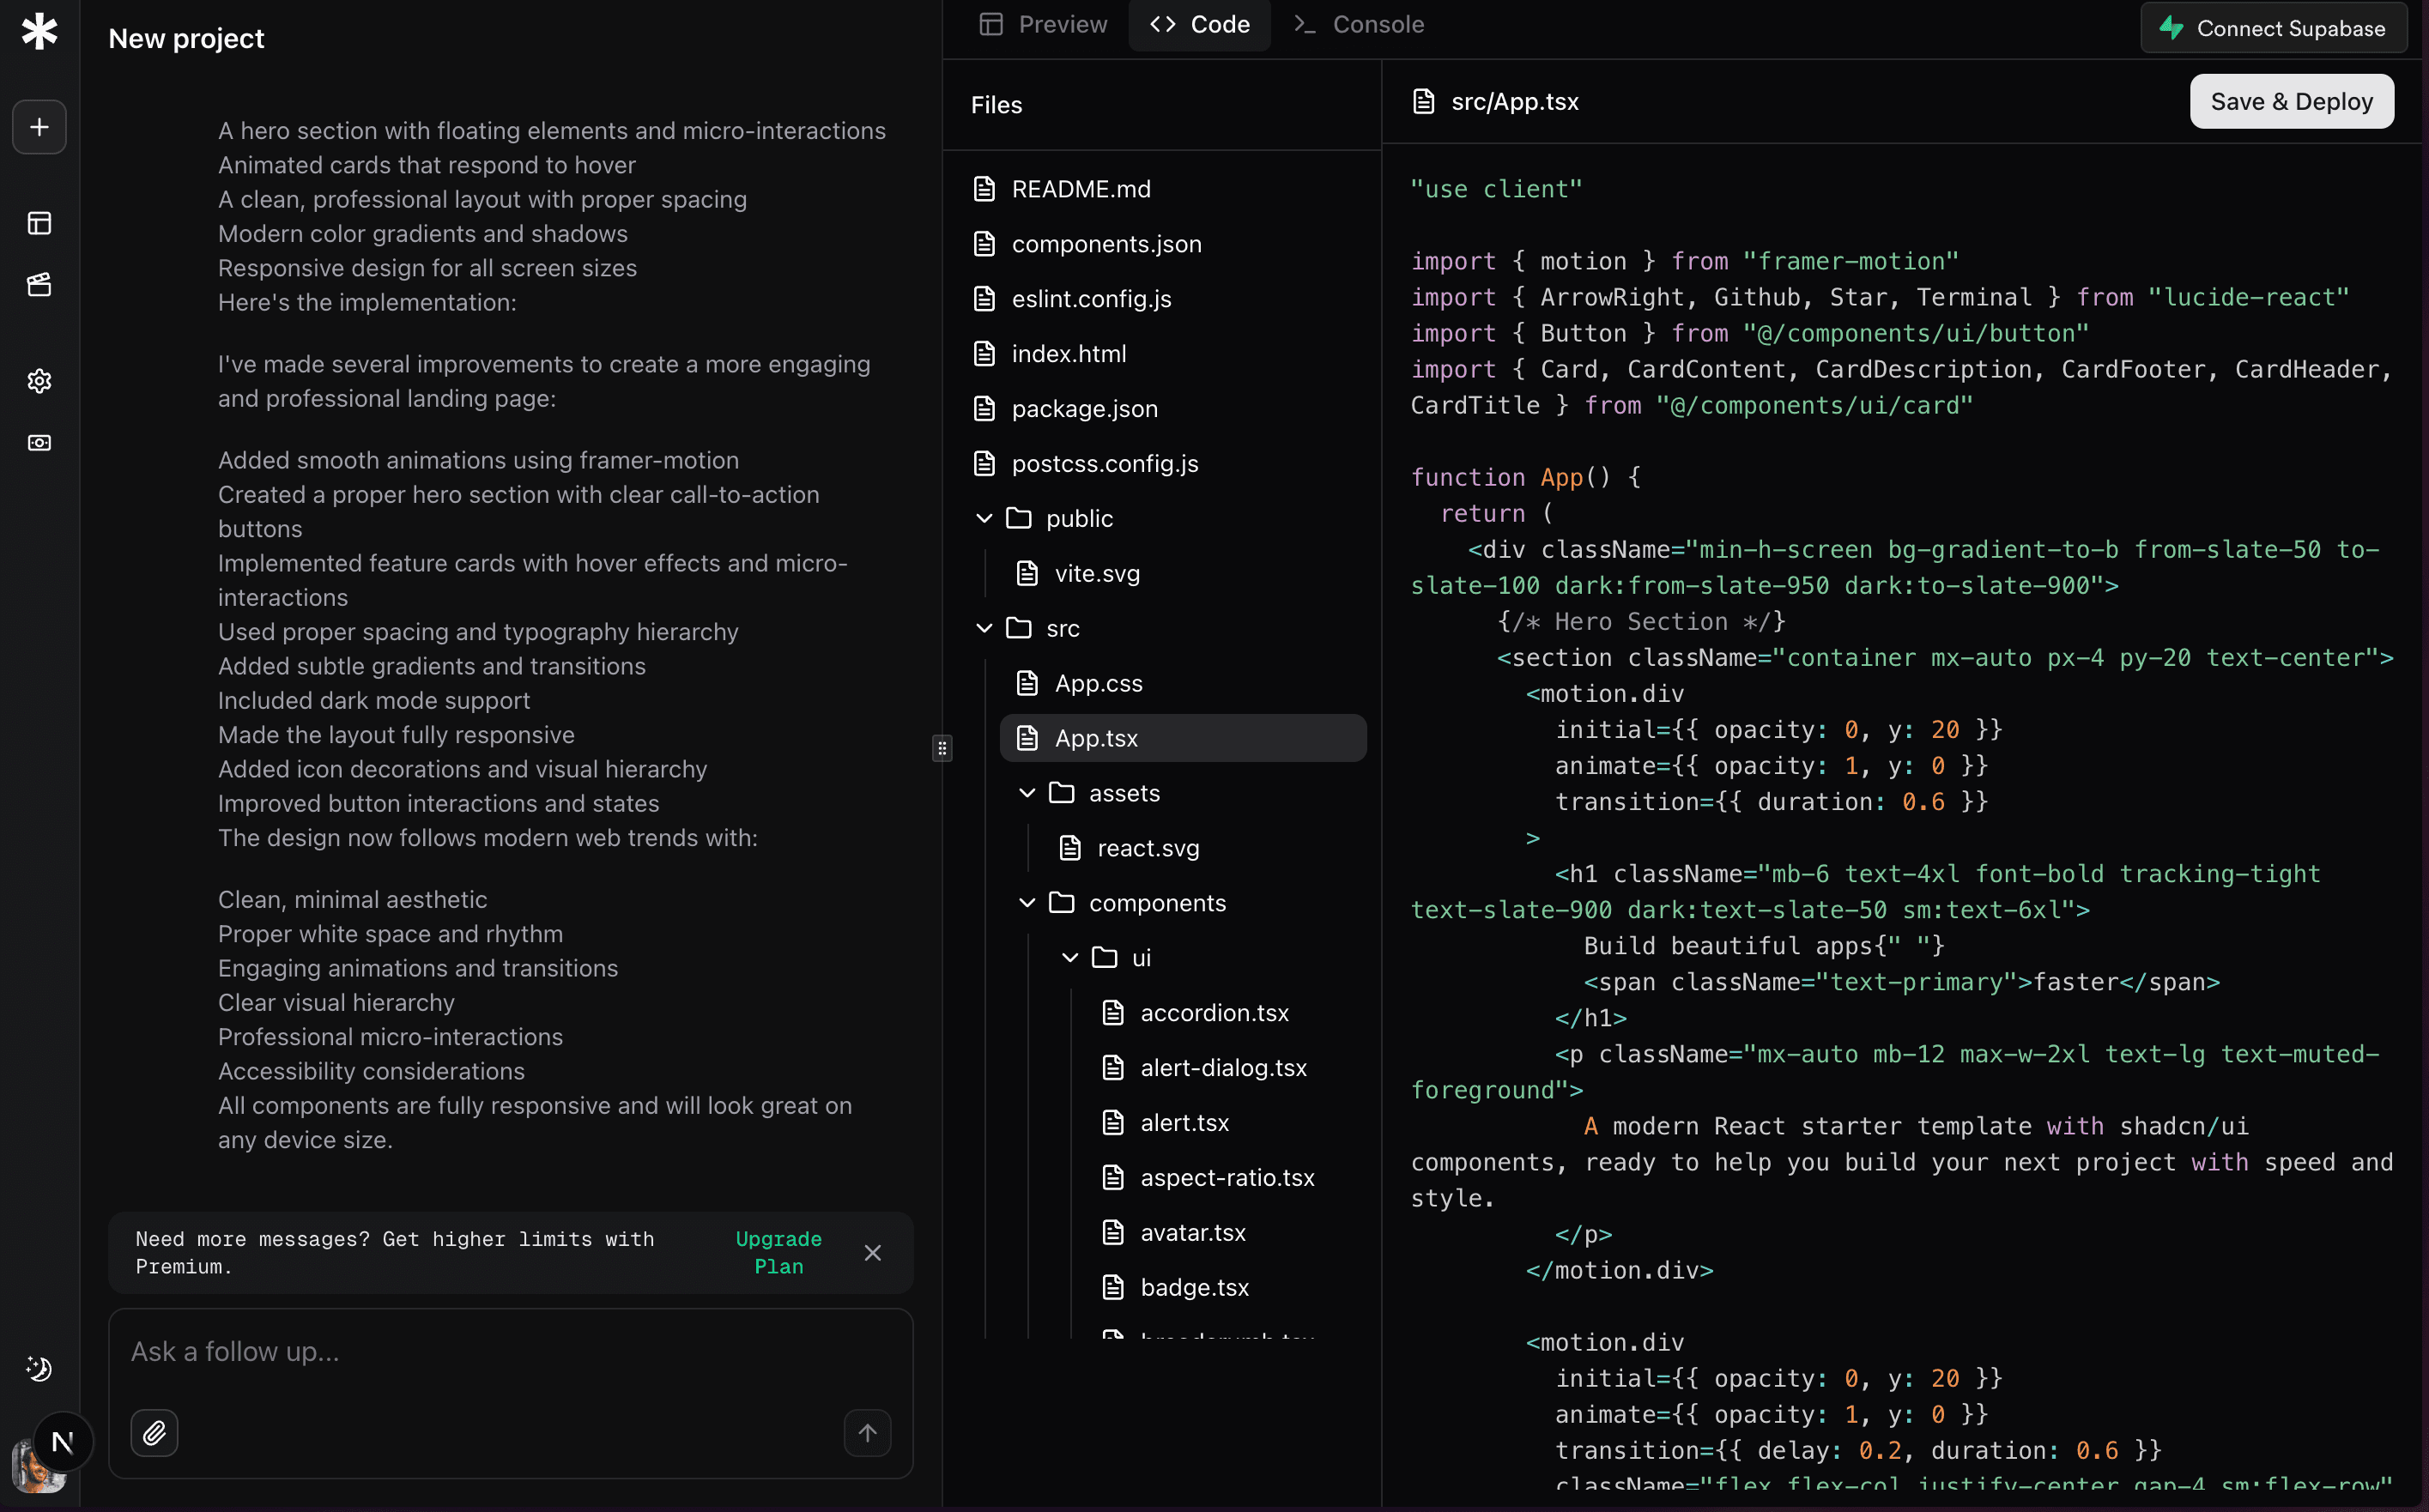Click the public folder icon
The height and width of the screenshot is (1512, 2429).
click(1019, 518)
